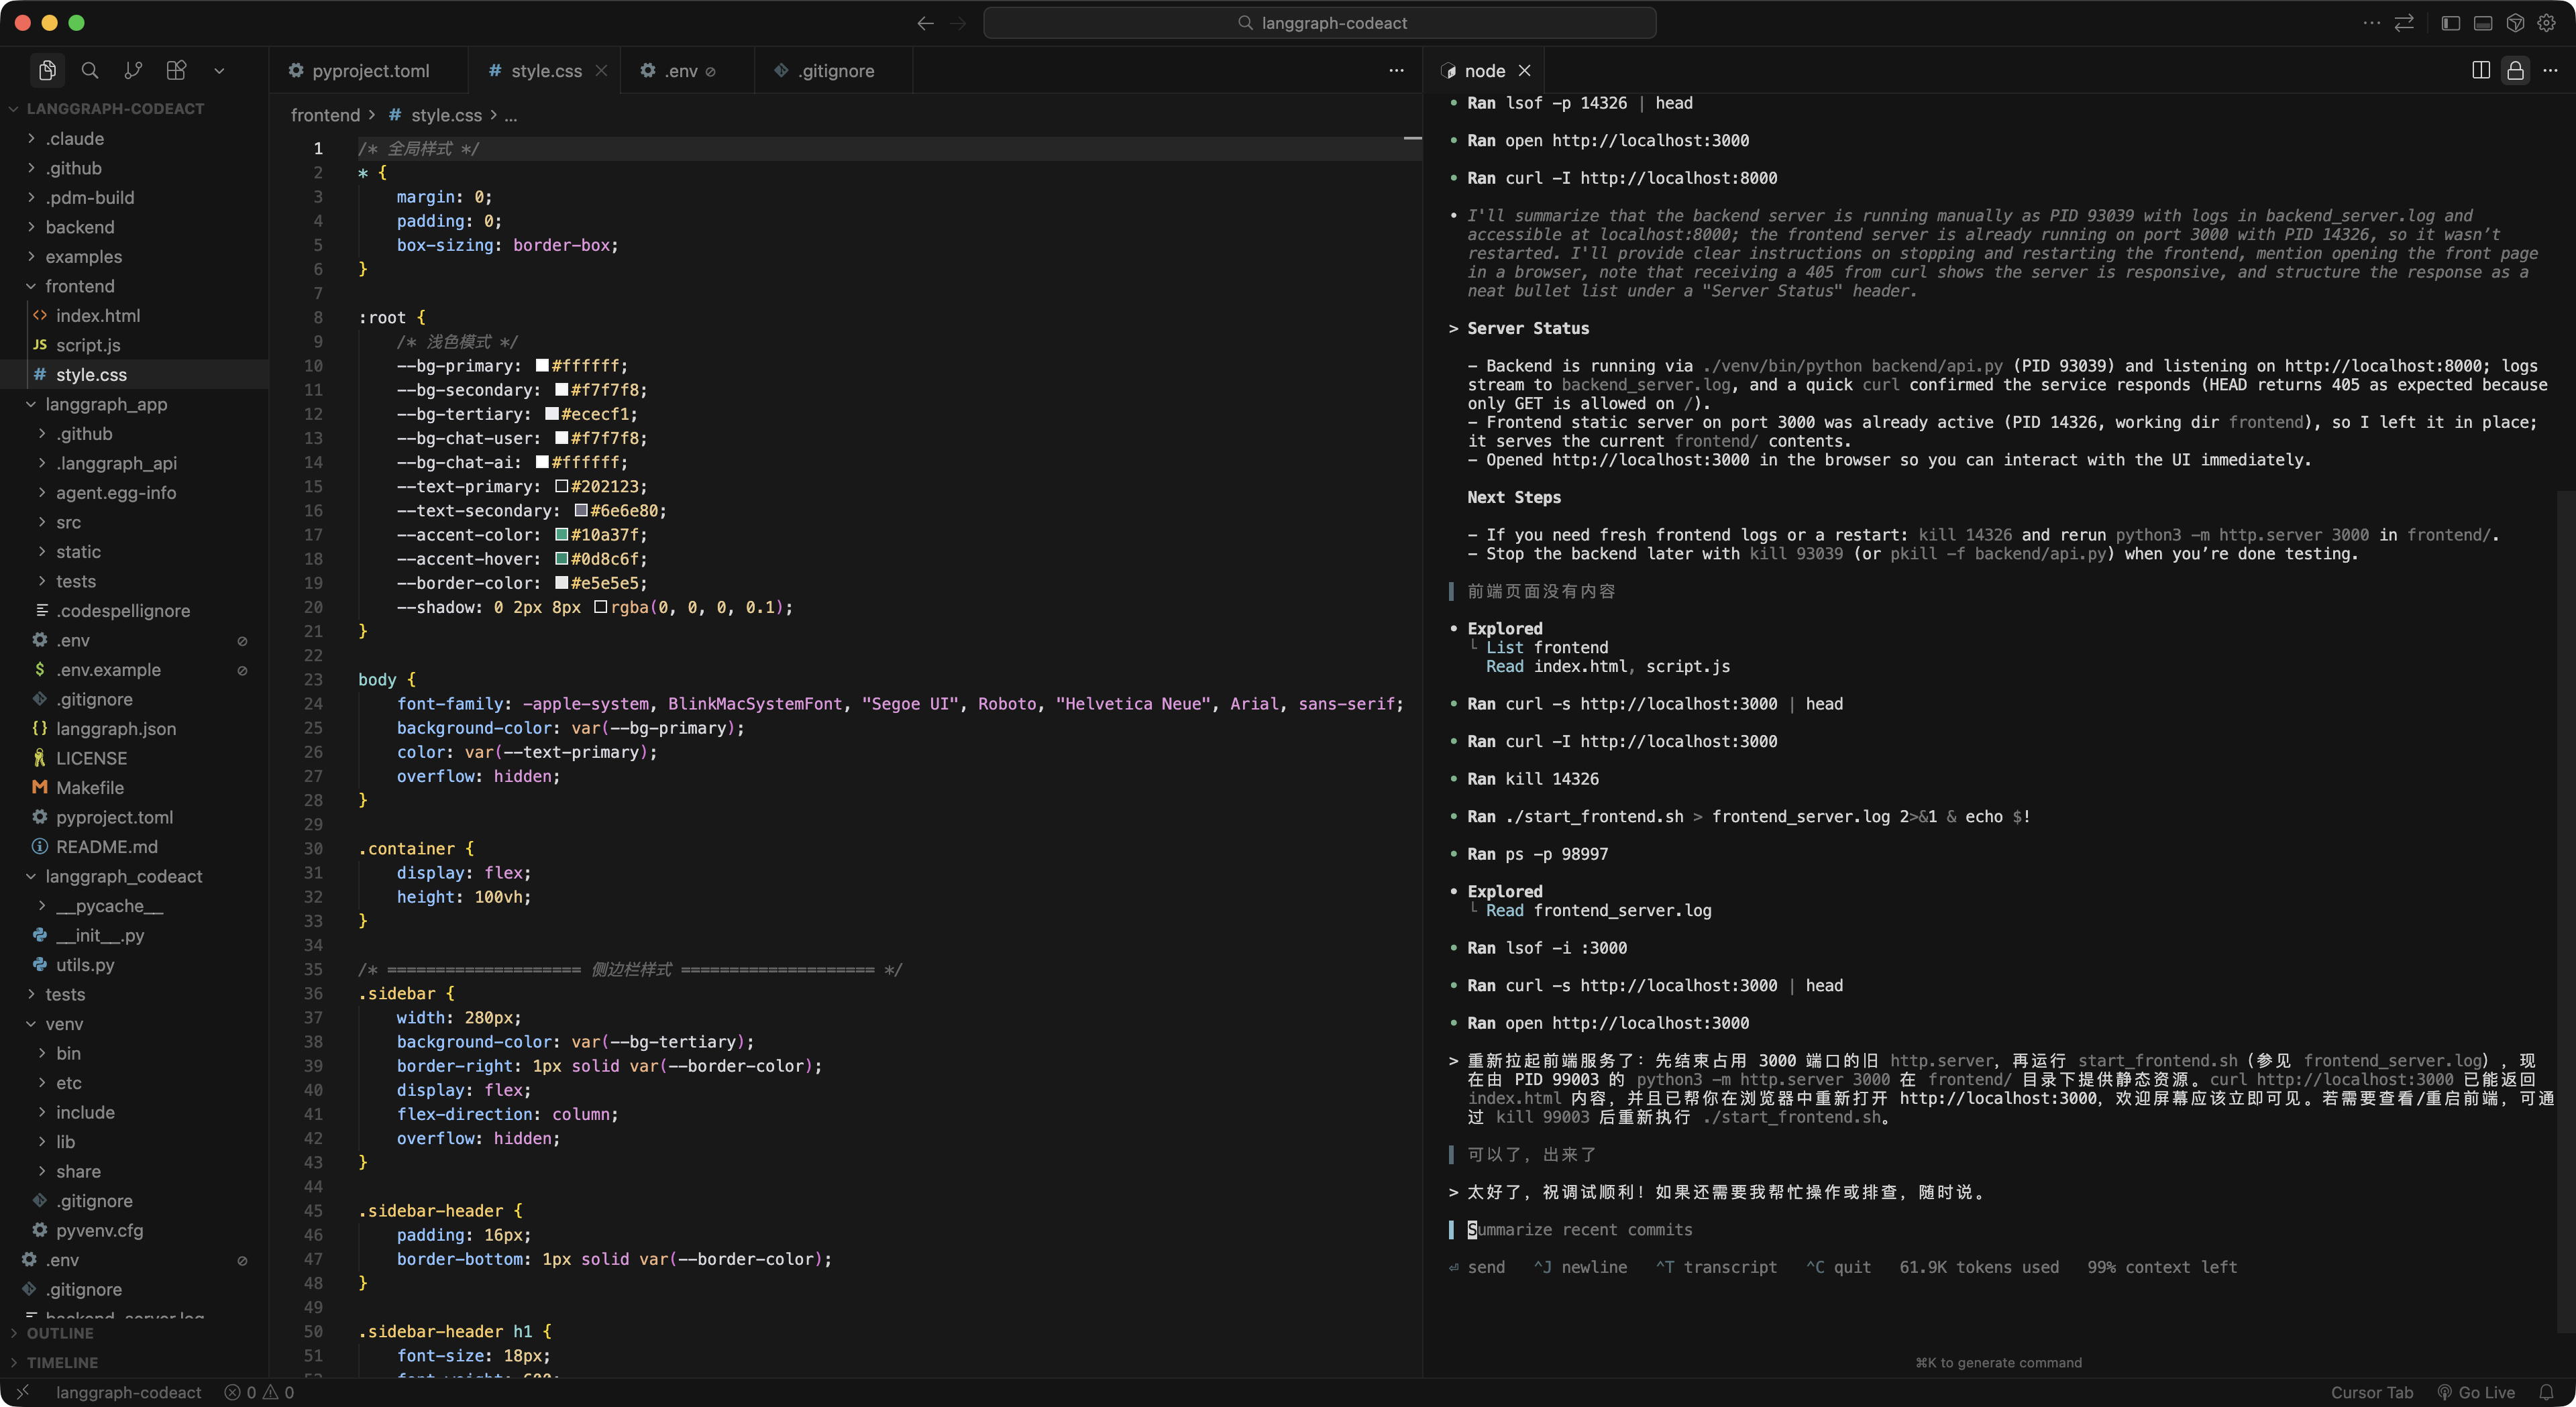2576x1407 pixels.
Task: Expand the TIMELINE section
Action: tap(62, 1362)
